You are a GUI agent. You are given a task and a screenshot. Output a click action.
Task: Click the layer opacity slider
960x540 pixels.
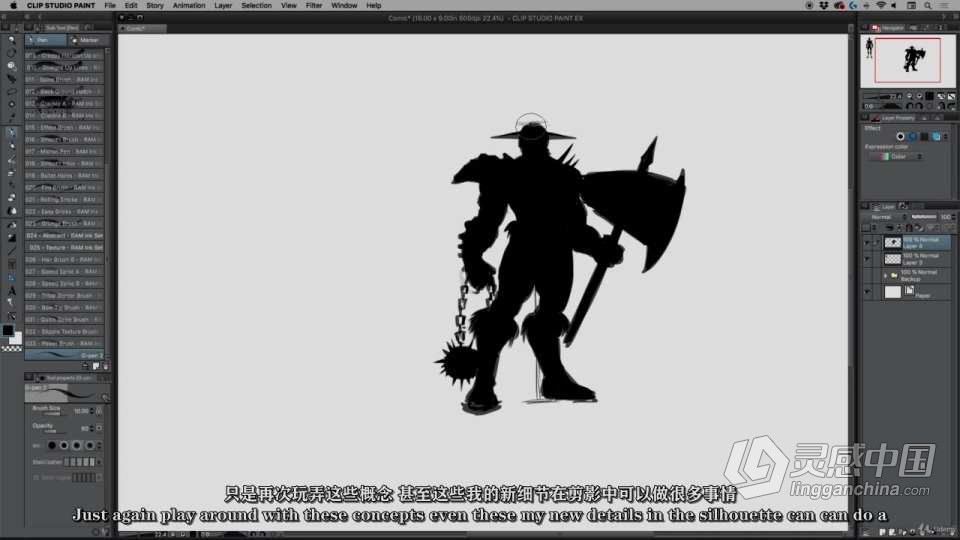tap(924, 217)
